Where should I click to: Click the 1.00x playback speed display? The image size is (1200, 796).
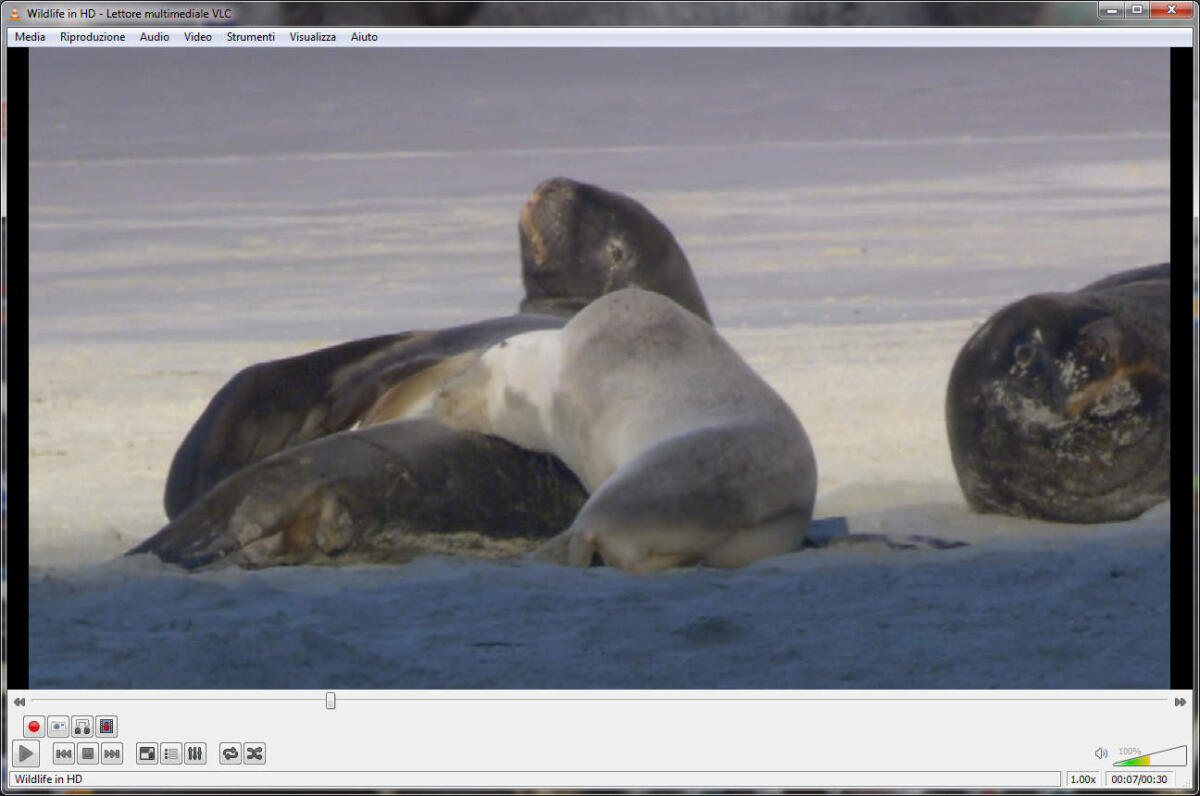click(1083, 778)
